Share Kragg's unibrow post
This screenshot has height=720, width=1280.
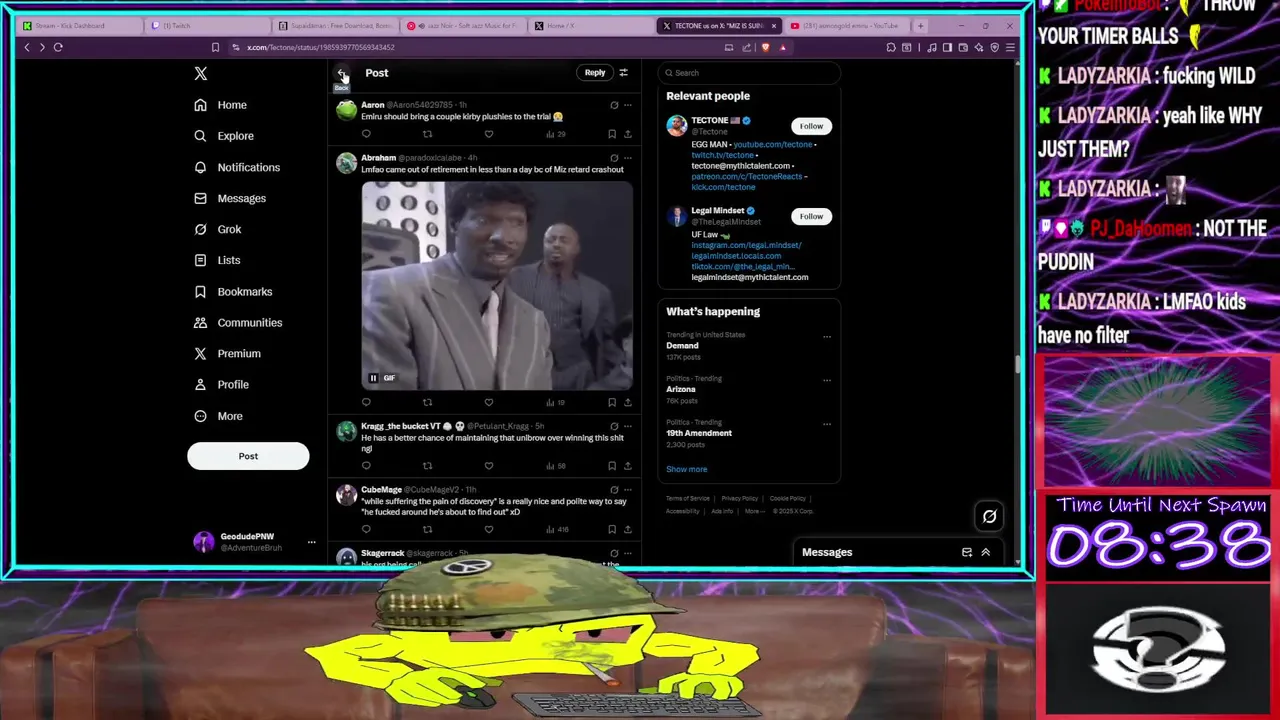(628, 466)
